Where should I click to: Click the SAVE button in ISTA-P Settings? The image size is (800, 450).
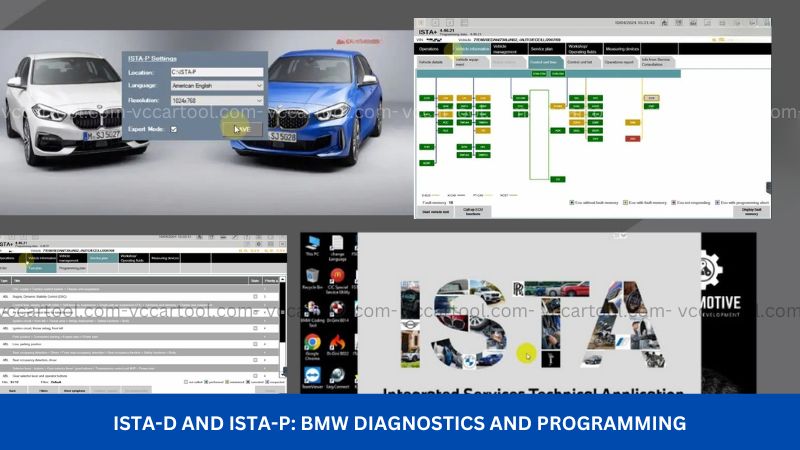click(243, 129)
